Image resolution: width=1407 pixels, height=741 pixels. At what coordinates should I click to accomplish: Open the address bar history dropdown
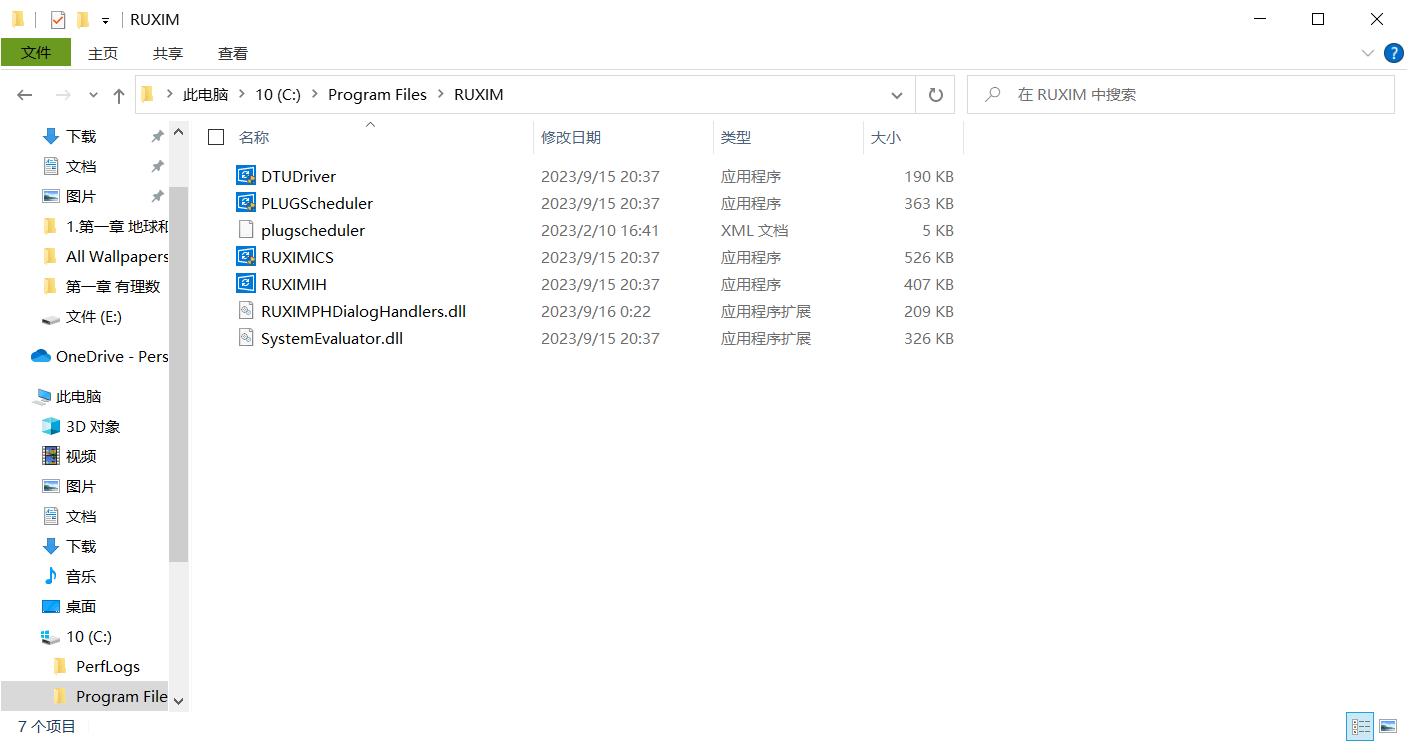point(897,95)
